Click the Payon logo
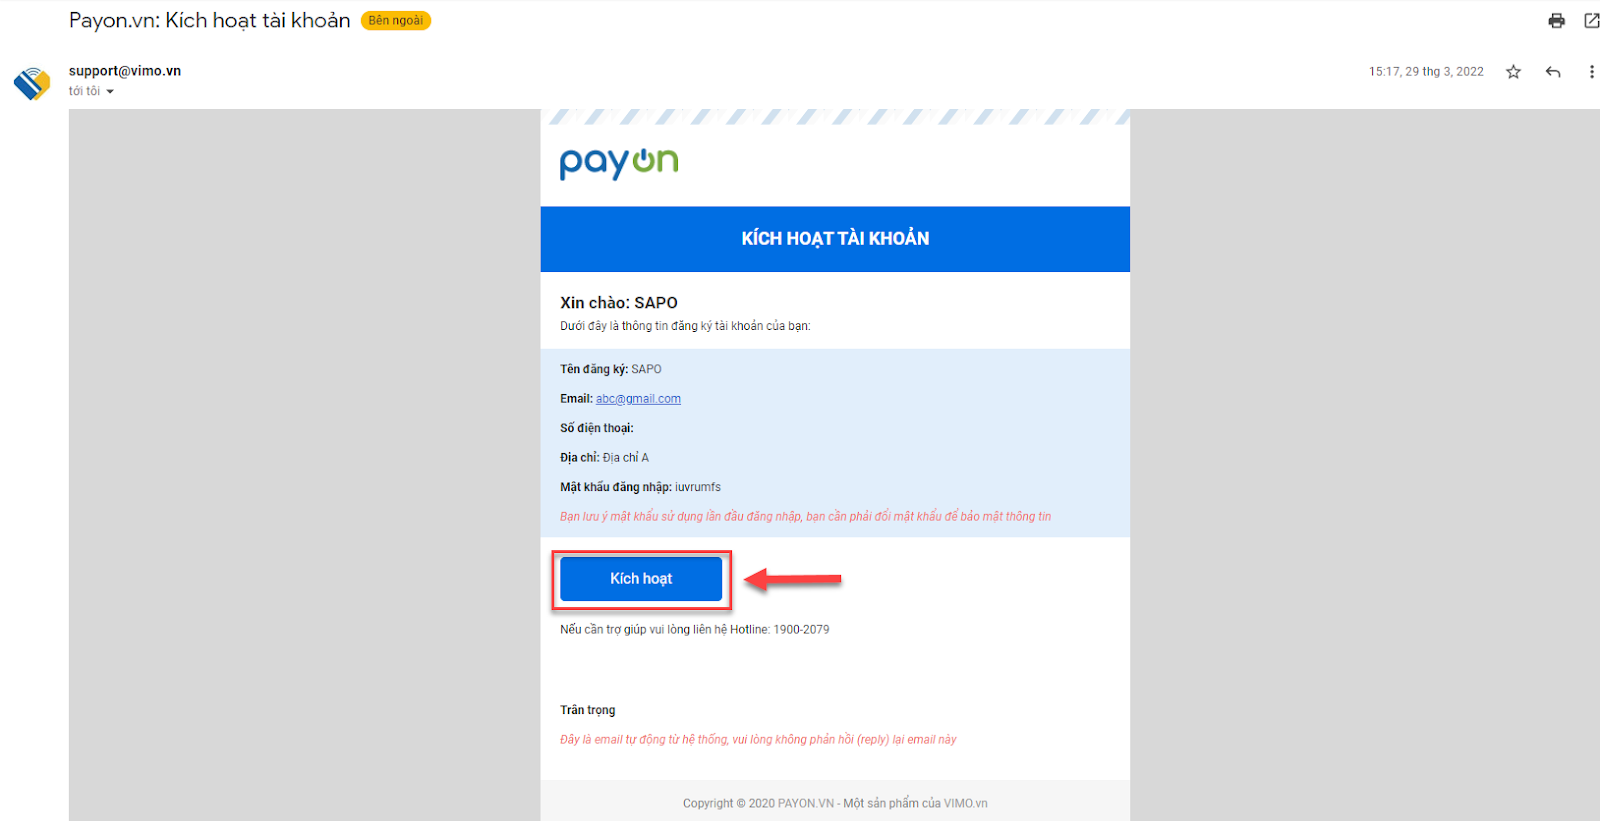This screenshot has height=821, width=1600. (x=619, y=163)
